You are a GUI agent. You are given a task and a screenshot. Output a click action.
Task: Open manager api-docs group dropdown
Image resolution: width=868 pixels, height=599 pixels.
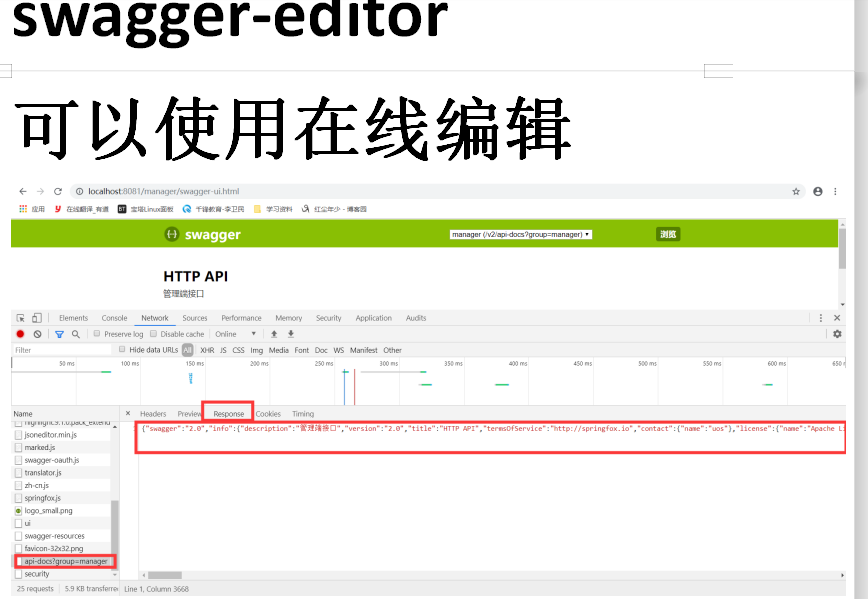520,234
